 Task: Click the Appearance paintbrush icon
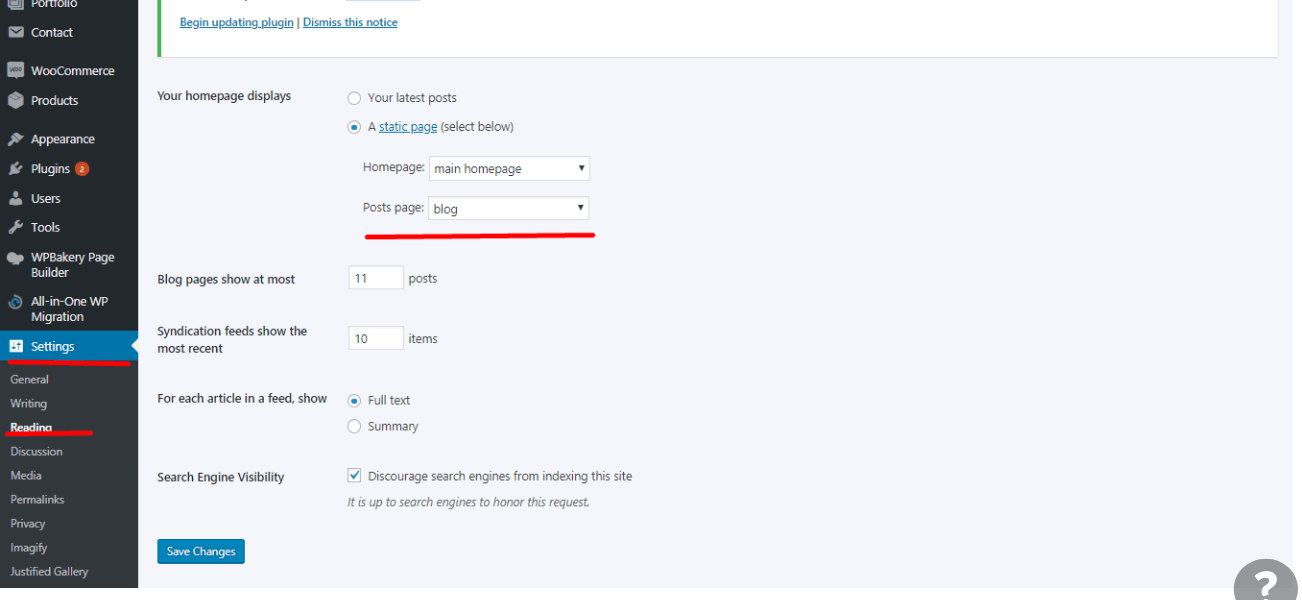point(16,139)
